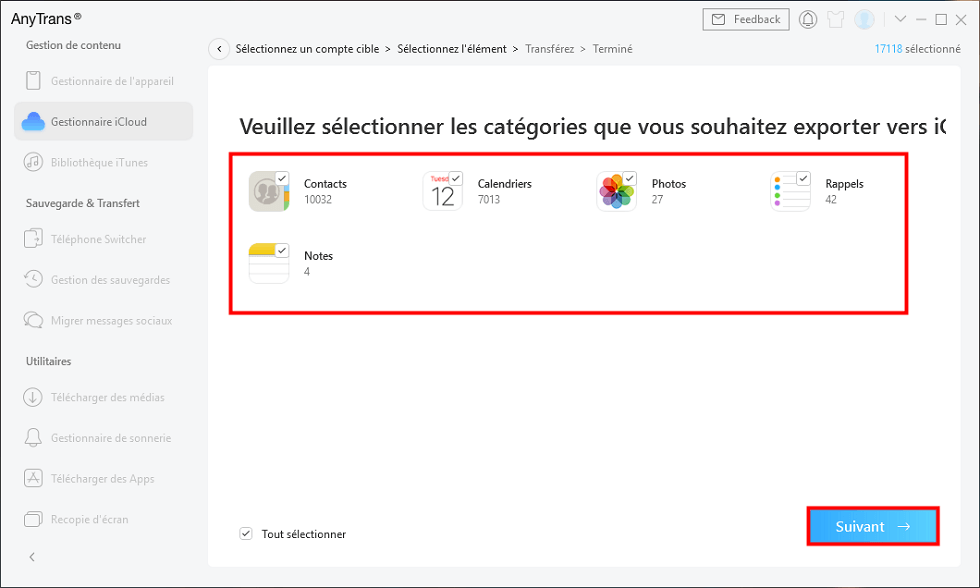Click the Calendriers calendar icon
Viewport: 980px width, 588px height.
(x=442, y=191)
